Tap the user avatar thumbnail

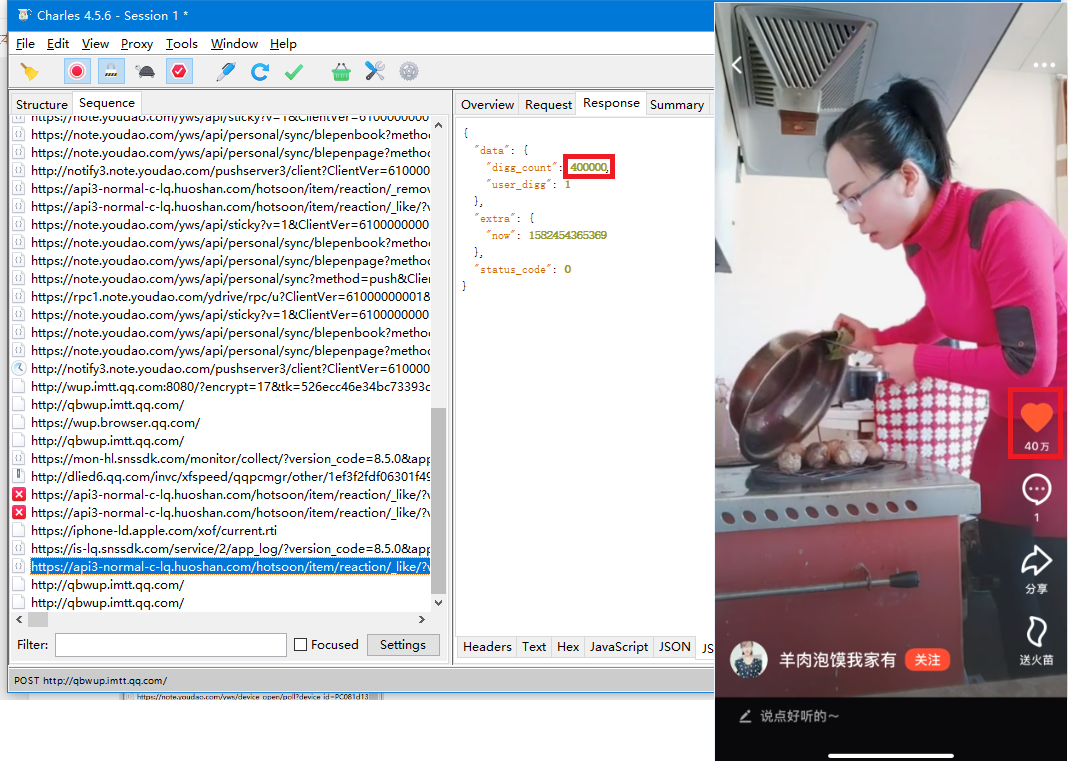click(x=749, y=659)
